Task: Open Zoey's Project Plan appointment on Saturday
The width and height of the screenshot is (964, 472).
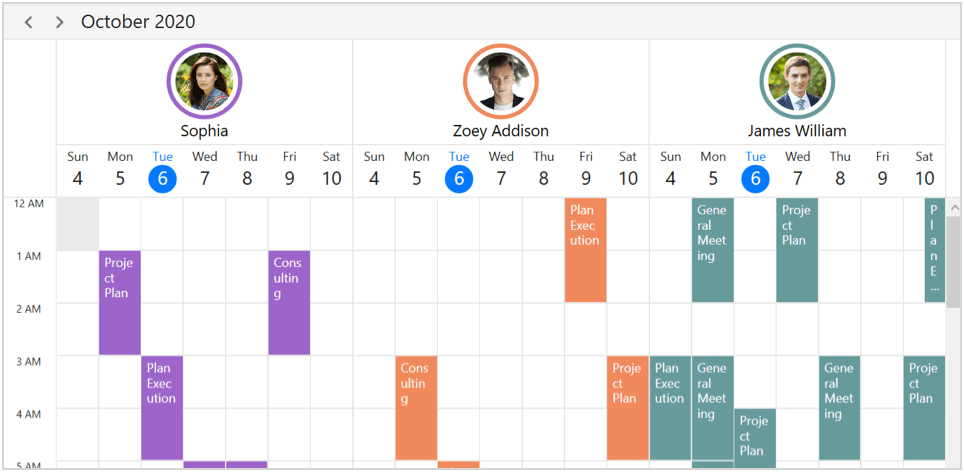Action: pos(628,407)
